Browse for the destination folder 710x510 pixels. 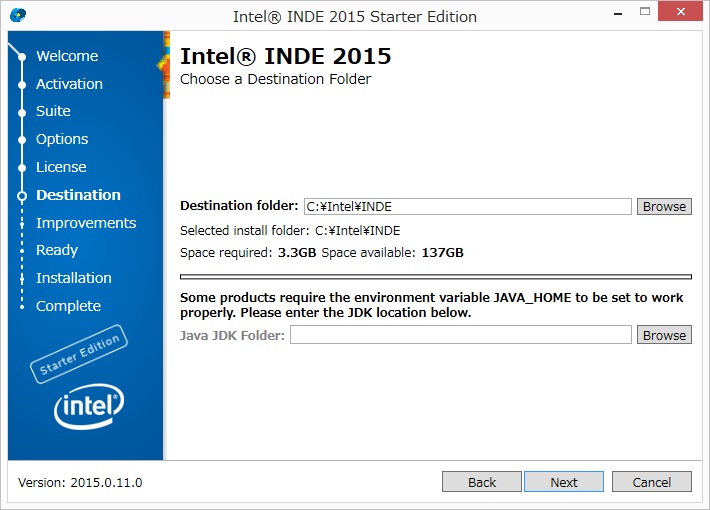[x=664, y=206]
